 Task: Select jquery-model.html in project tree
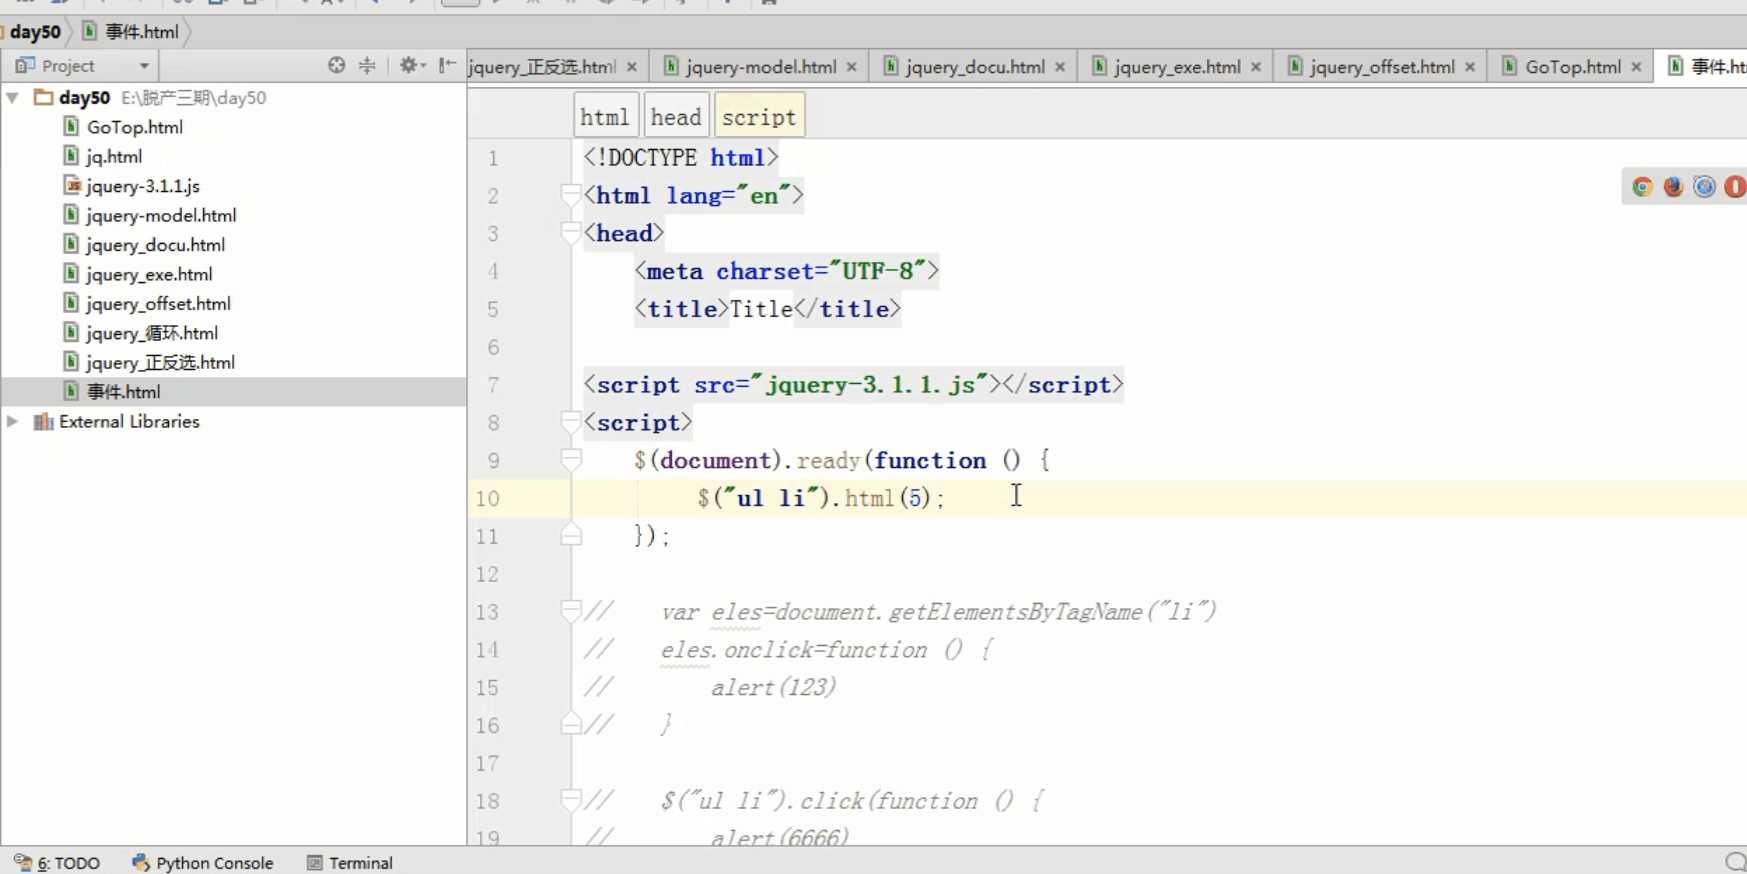tap(161, 215)
